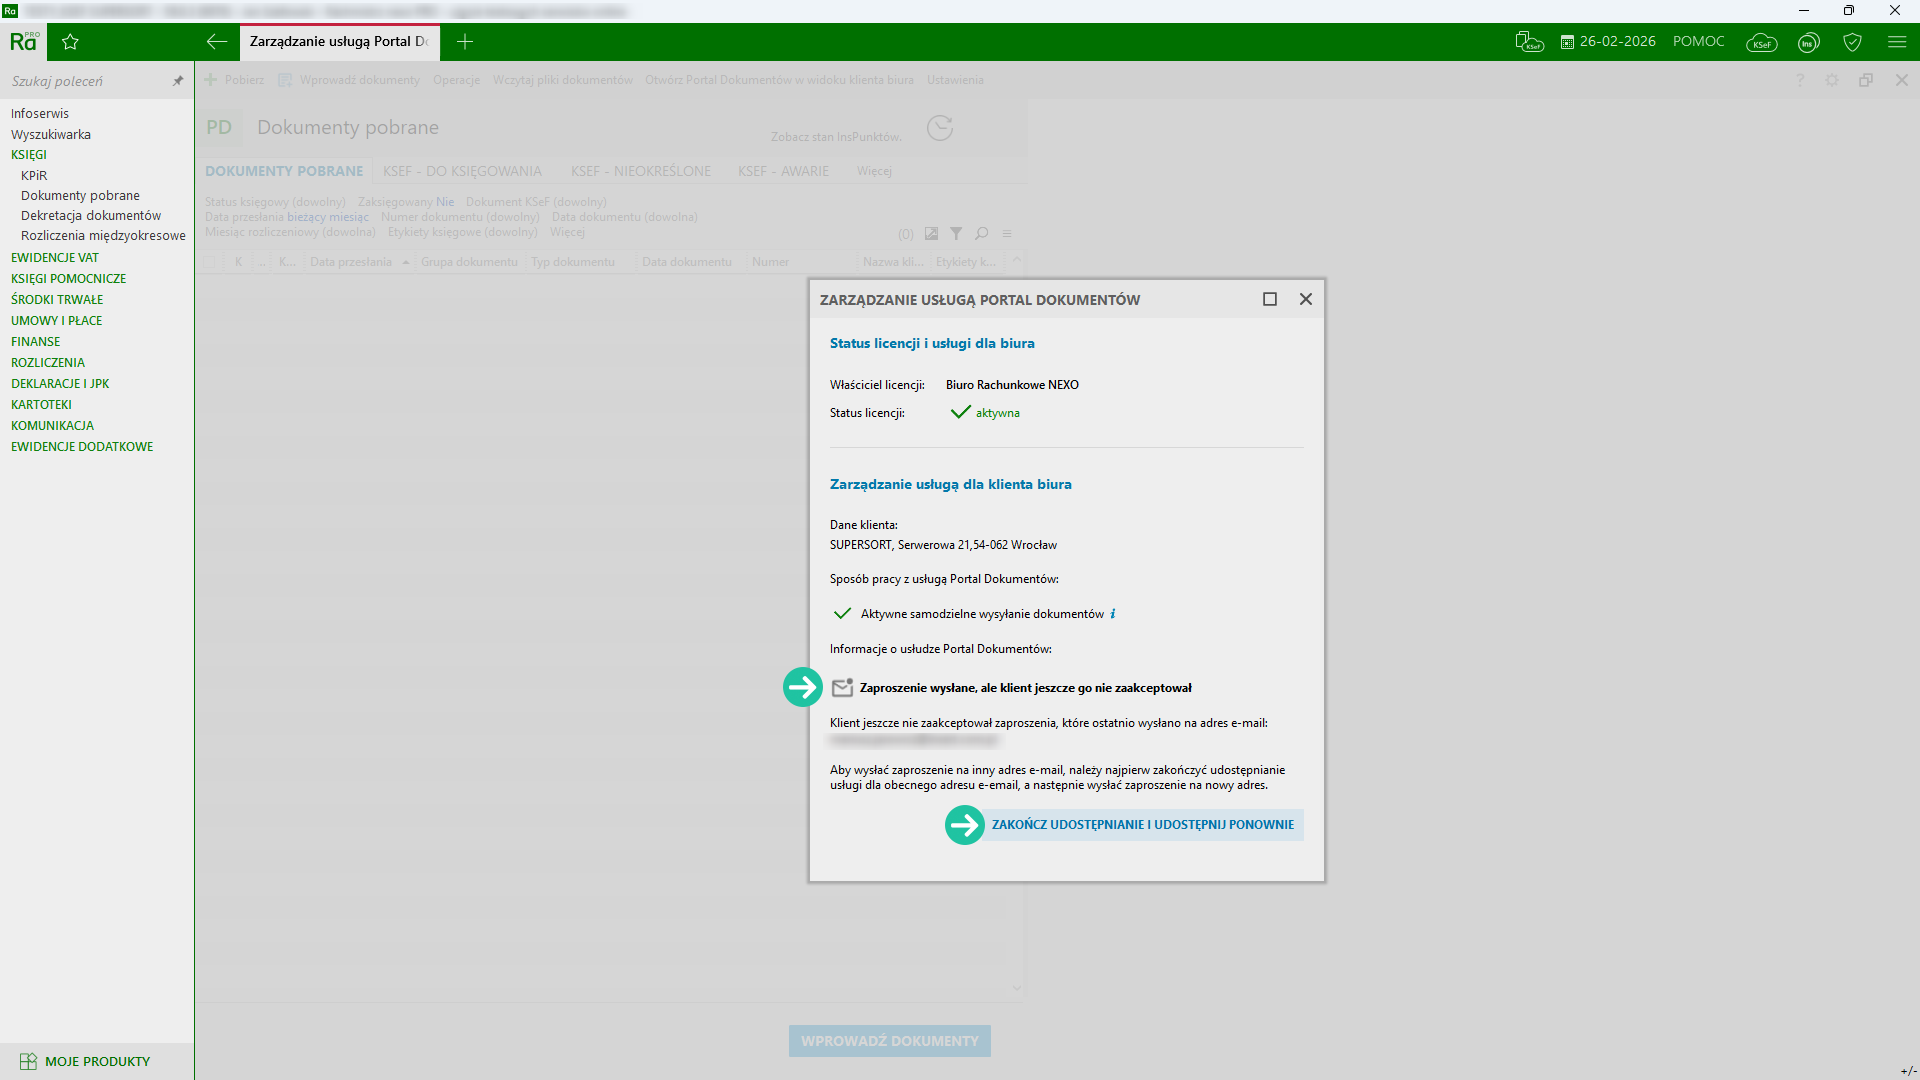Open the shield security icon
Viewport: 1920px width, 1080px height.
click(1852, 42)
